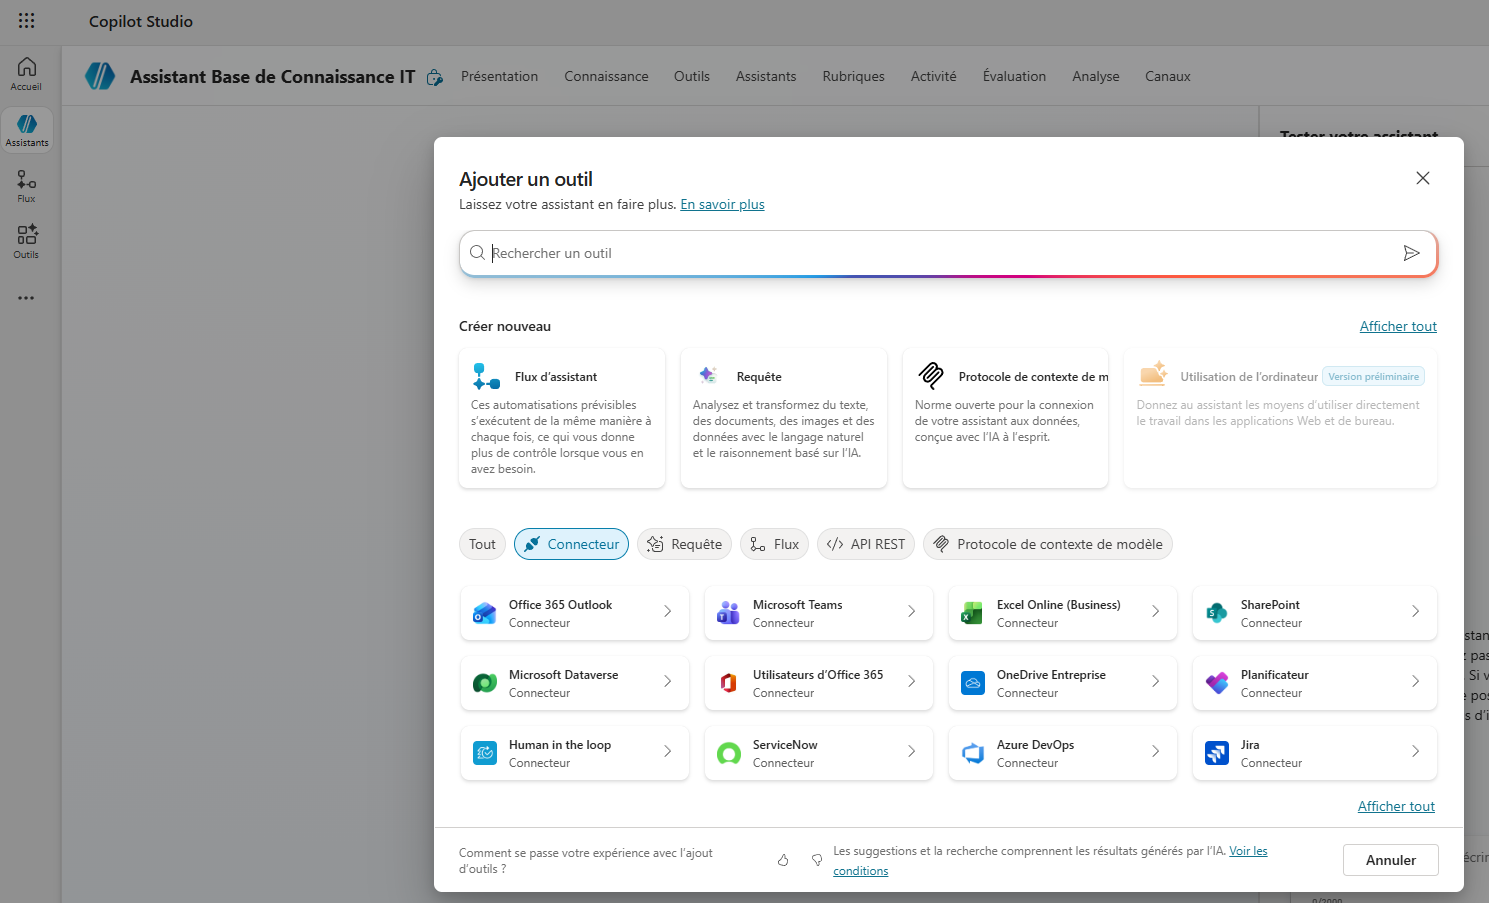This screenshot has height=903, width=1489.
Task: Open Flux in the left sidebar
Action: [x=27, y=186]
